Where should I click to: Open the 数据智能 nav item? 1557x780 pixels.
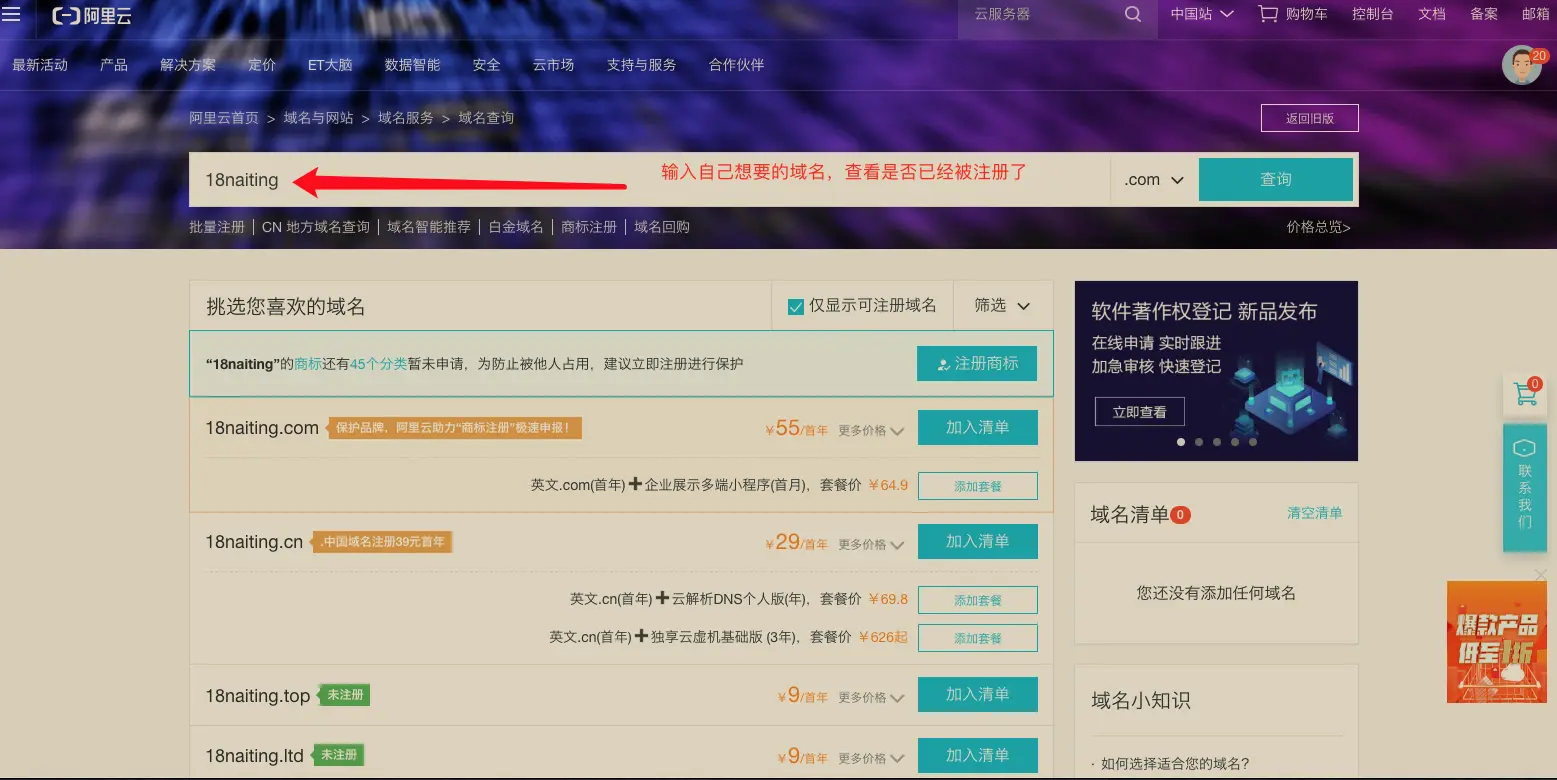click(412, 65)
